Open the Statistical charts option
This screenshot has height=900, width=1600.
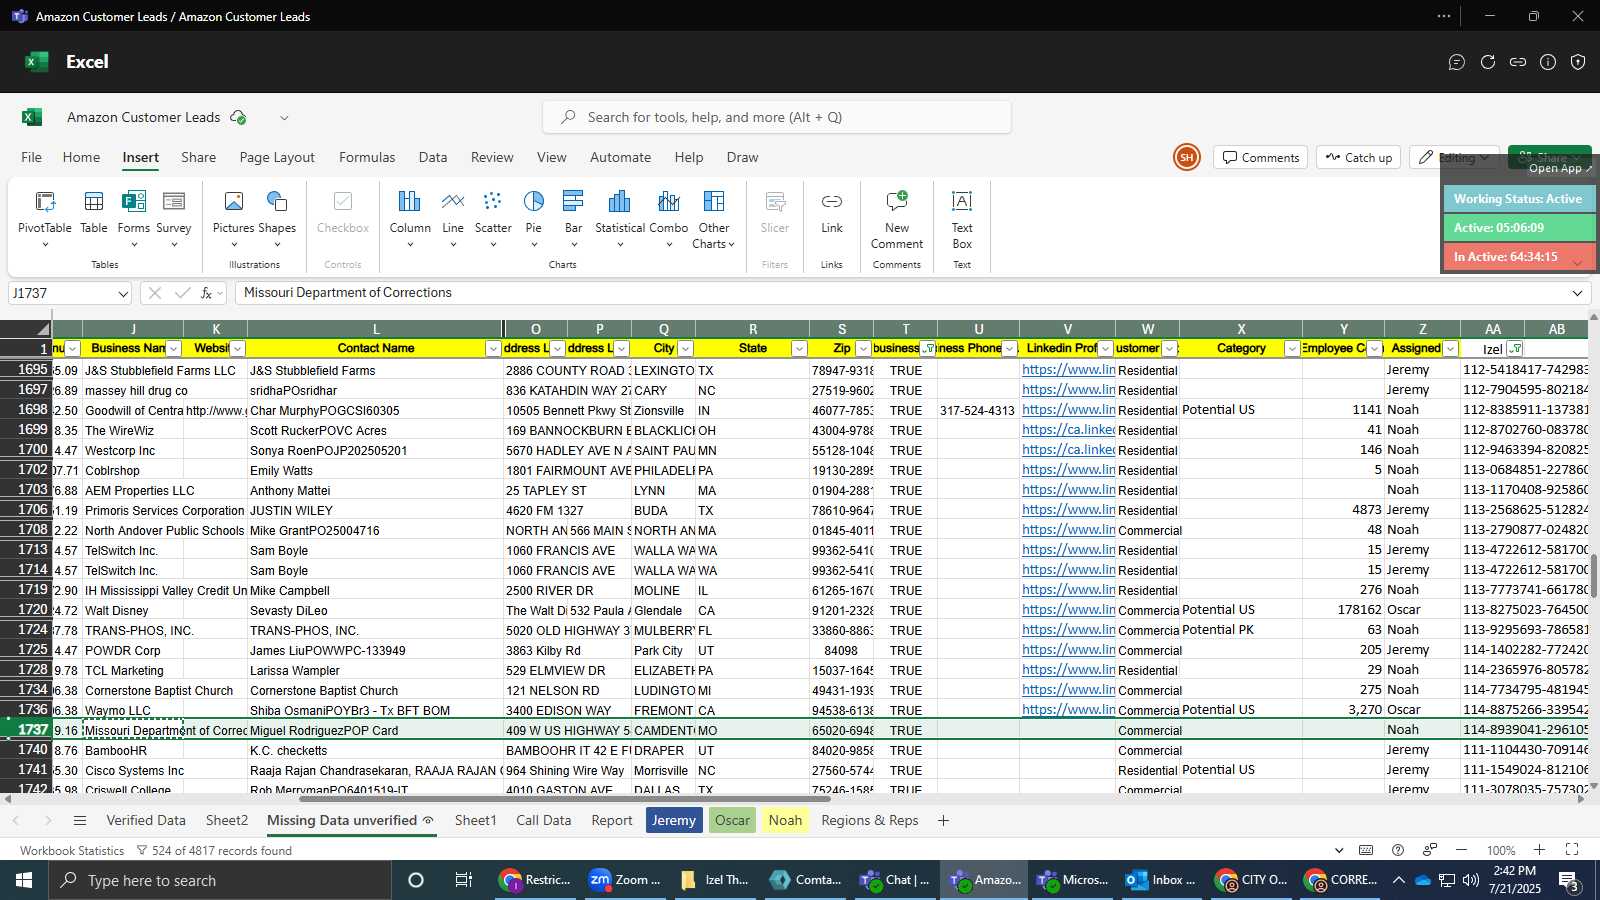click(x=620, y=219)
